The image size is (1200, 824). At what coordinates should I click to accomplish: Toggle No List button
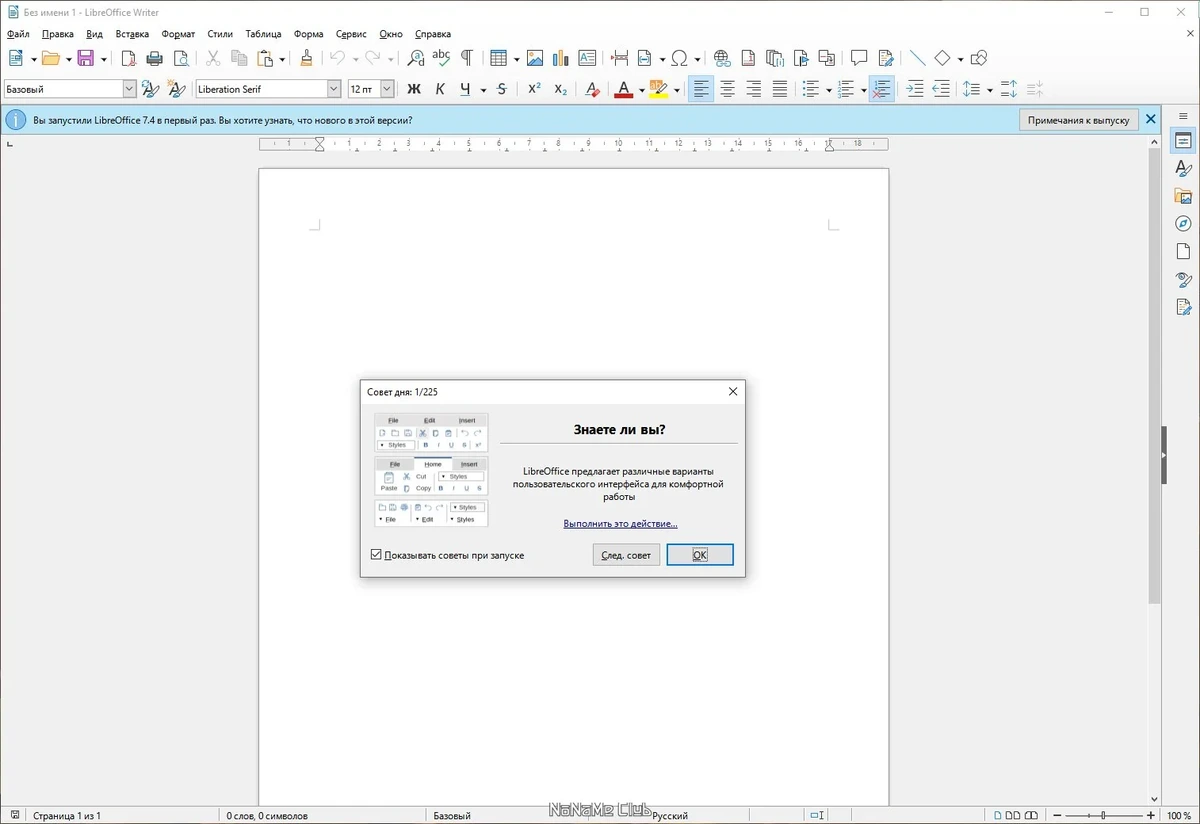coord(881,89)
